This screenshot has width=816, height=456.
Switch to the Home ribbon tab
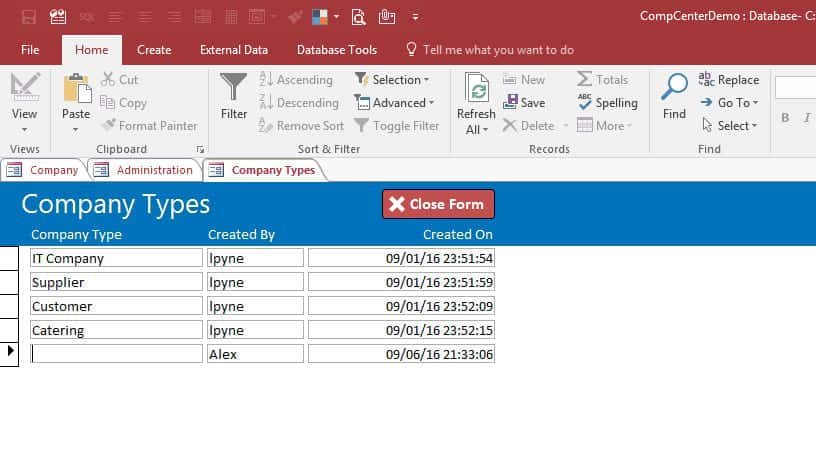tap(92, 50)
